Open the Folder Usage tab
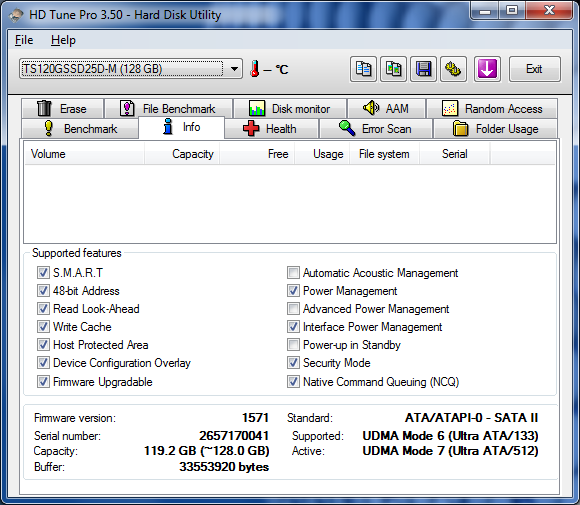 click(x=495, y=129)
